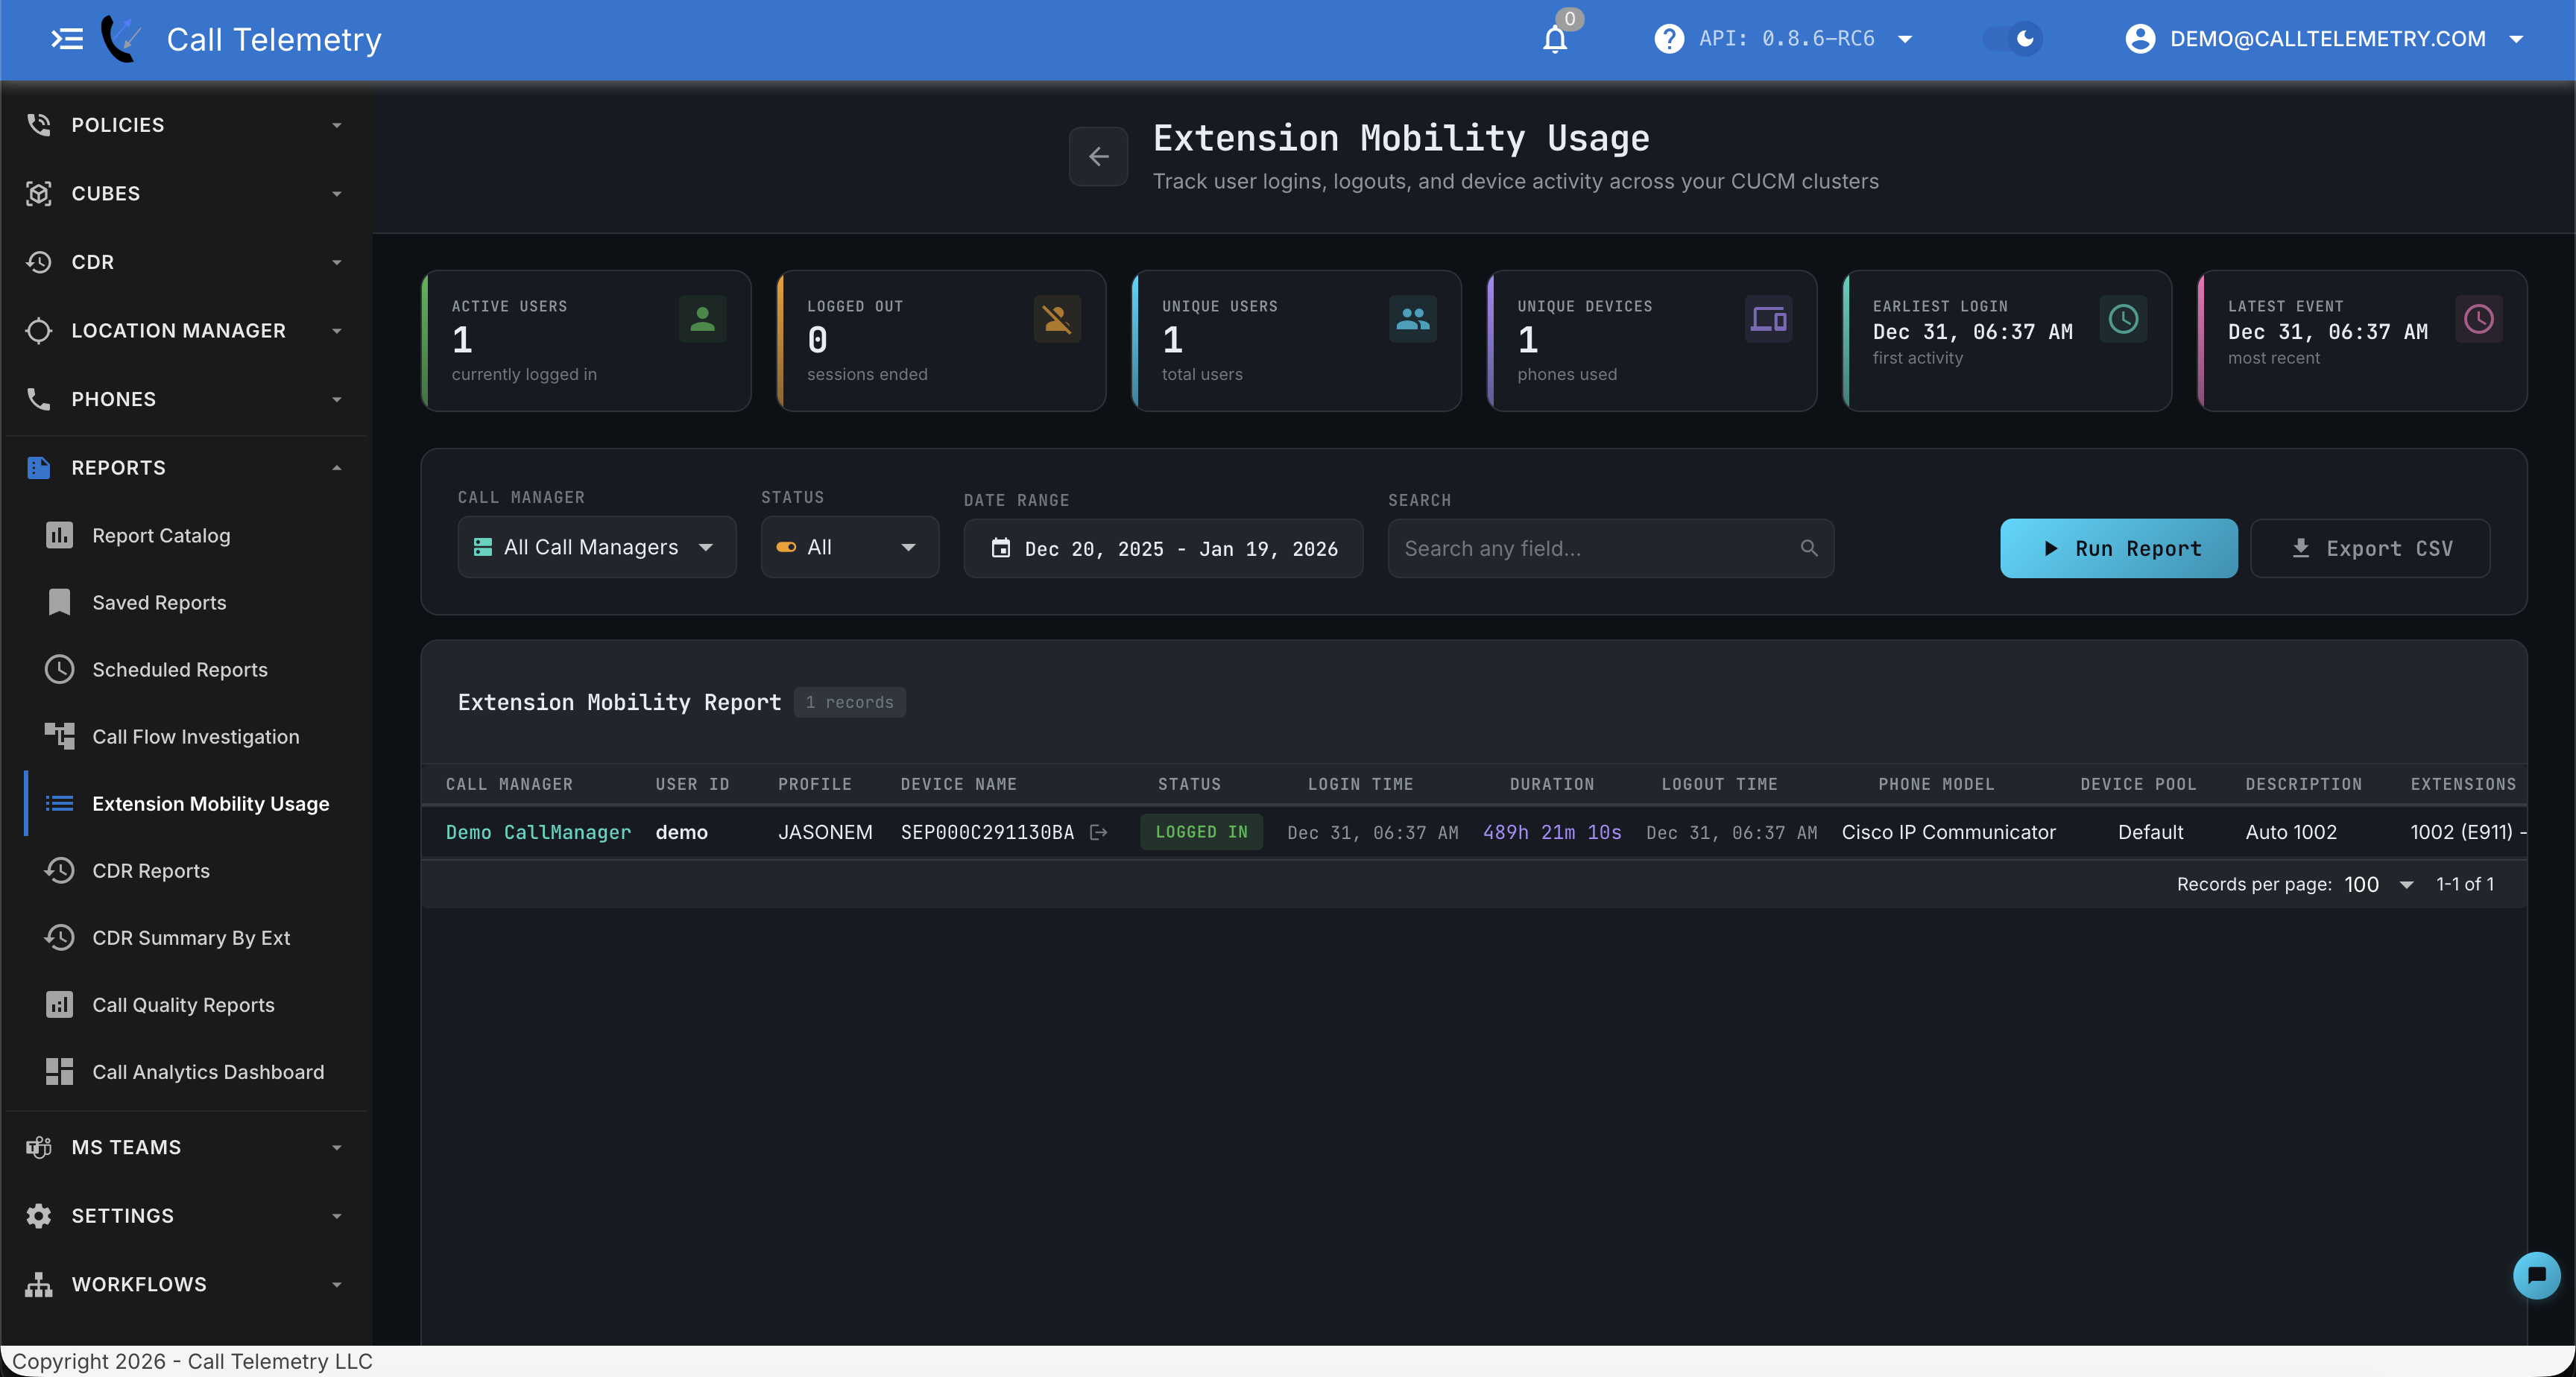
Task: Expand the Settings menu
Action: click(x=186, y=1215)
